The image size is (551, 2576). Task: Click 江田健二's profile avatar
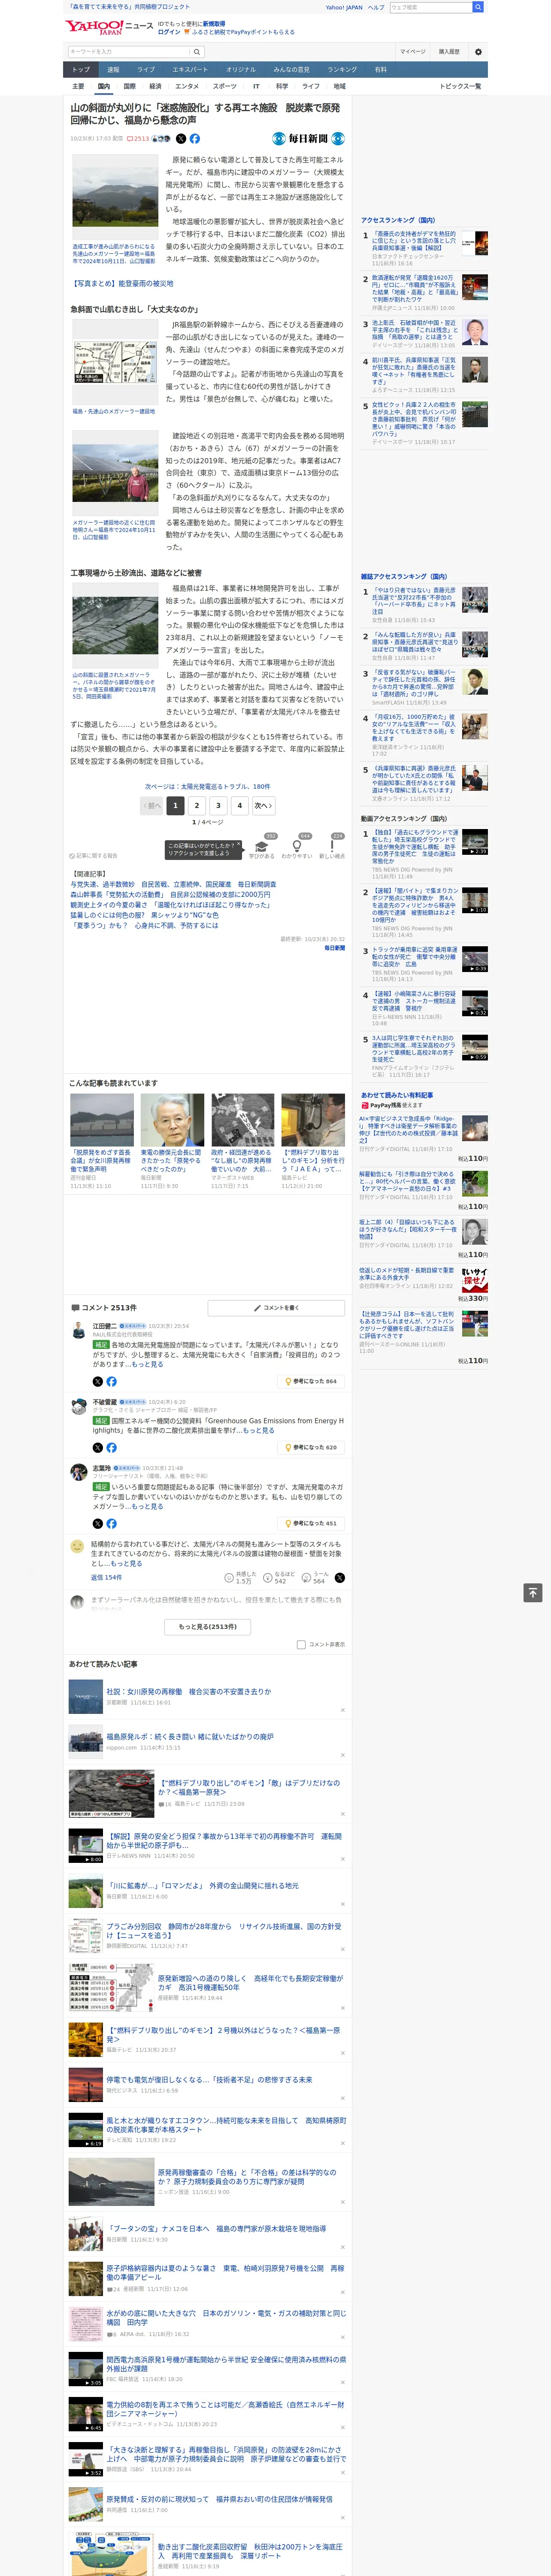(78, 1330)
